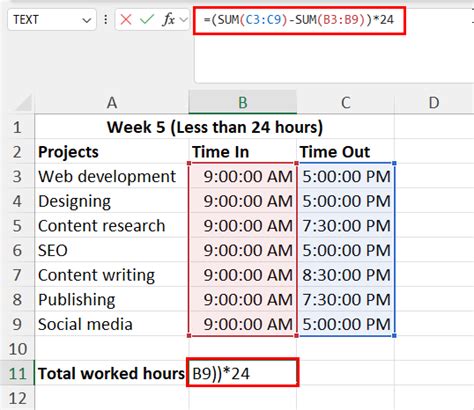Click Time Out cell for SEO
Viewport: 474px width, 410px height.
coord(346,250)
